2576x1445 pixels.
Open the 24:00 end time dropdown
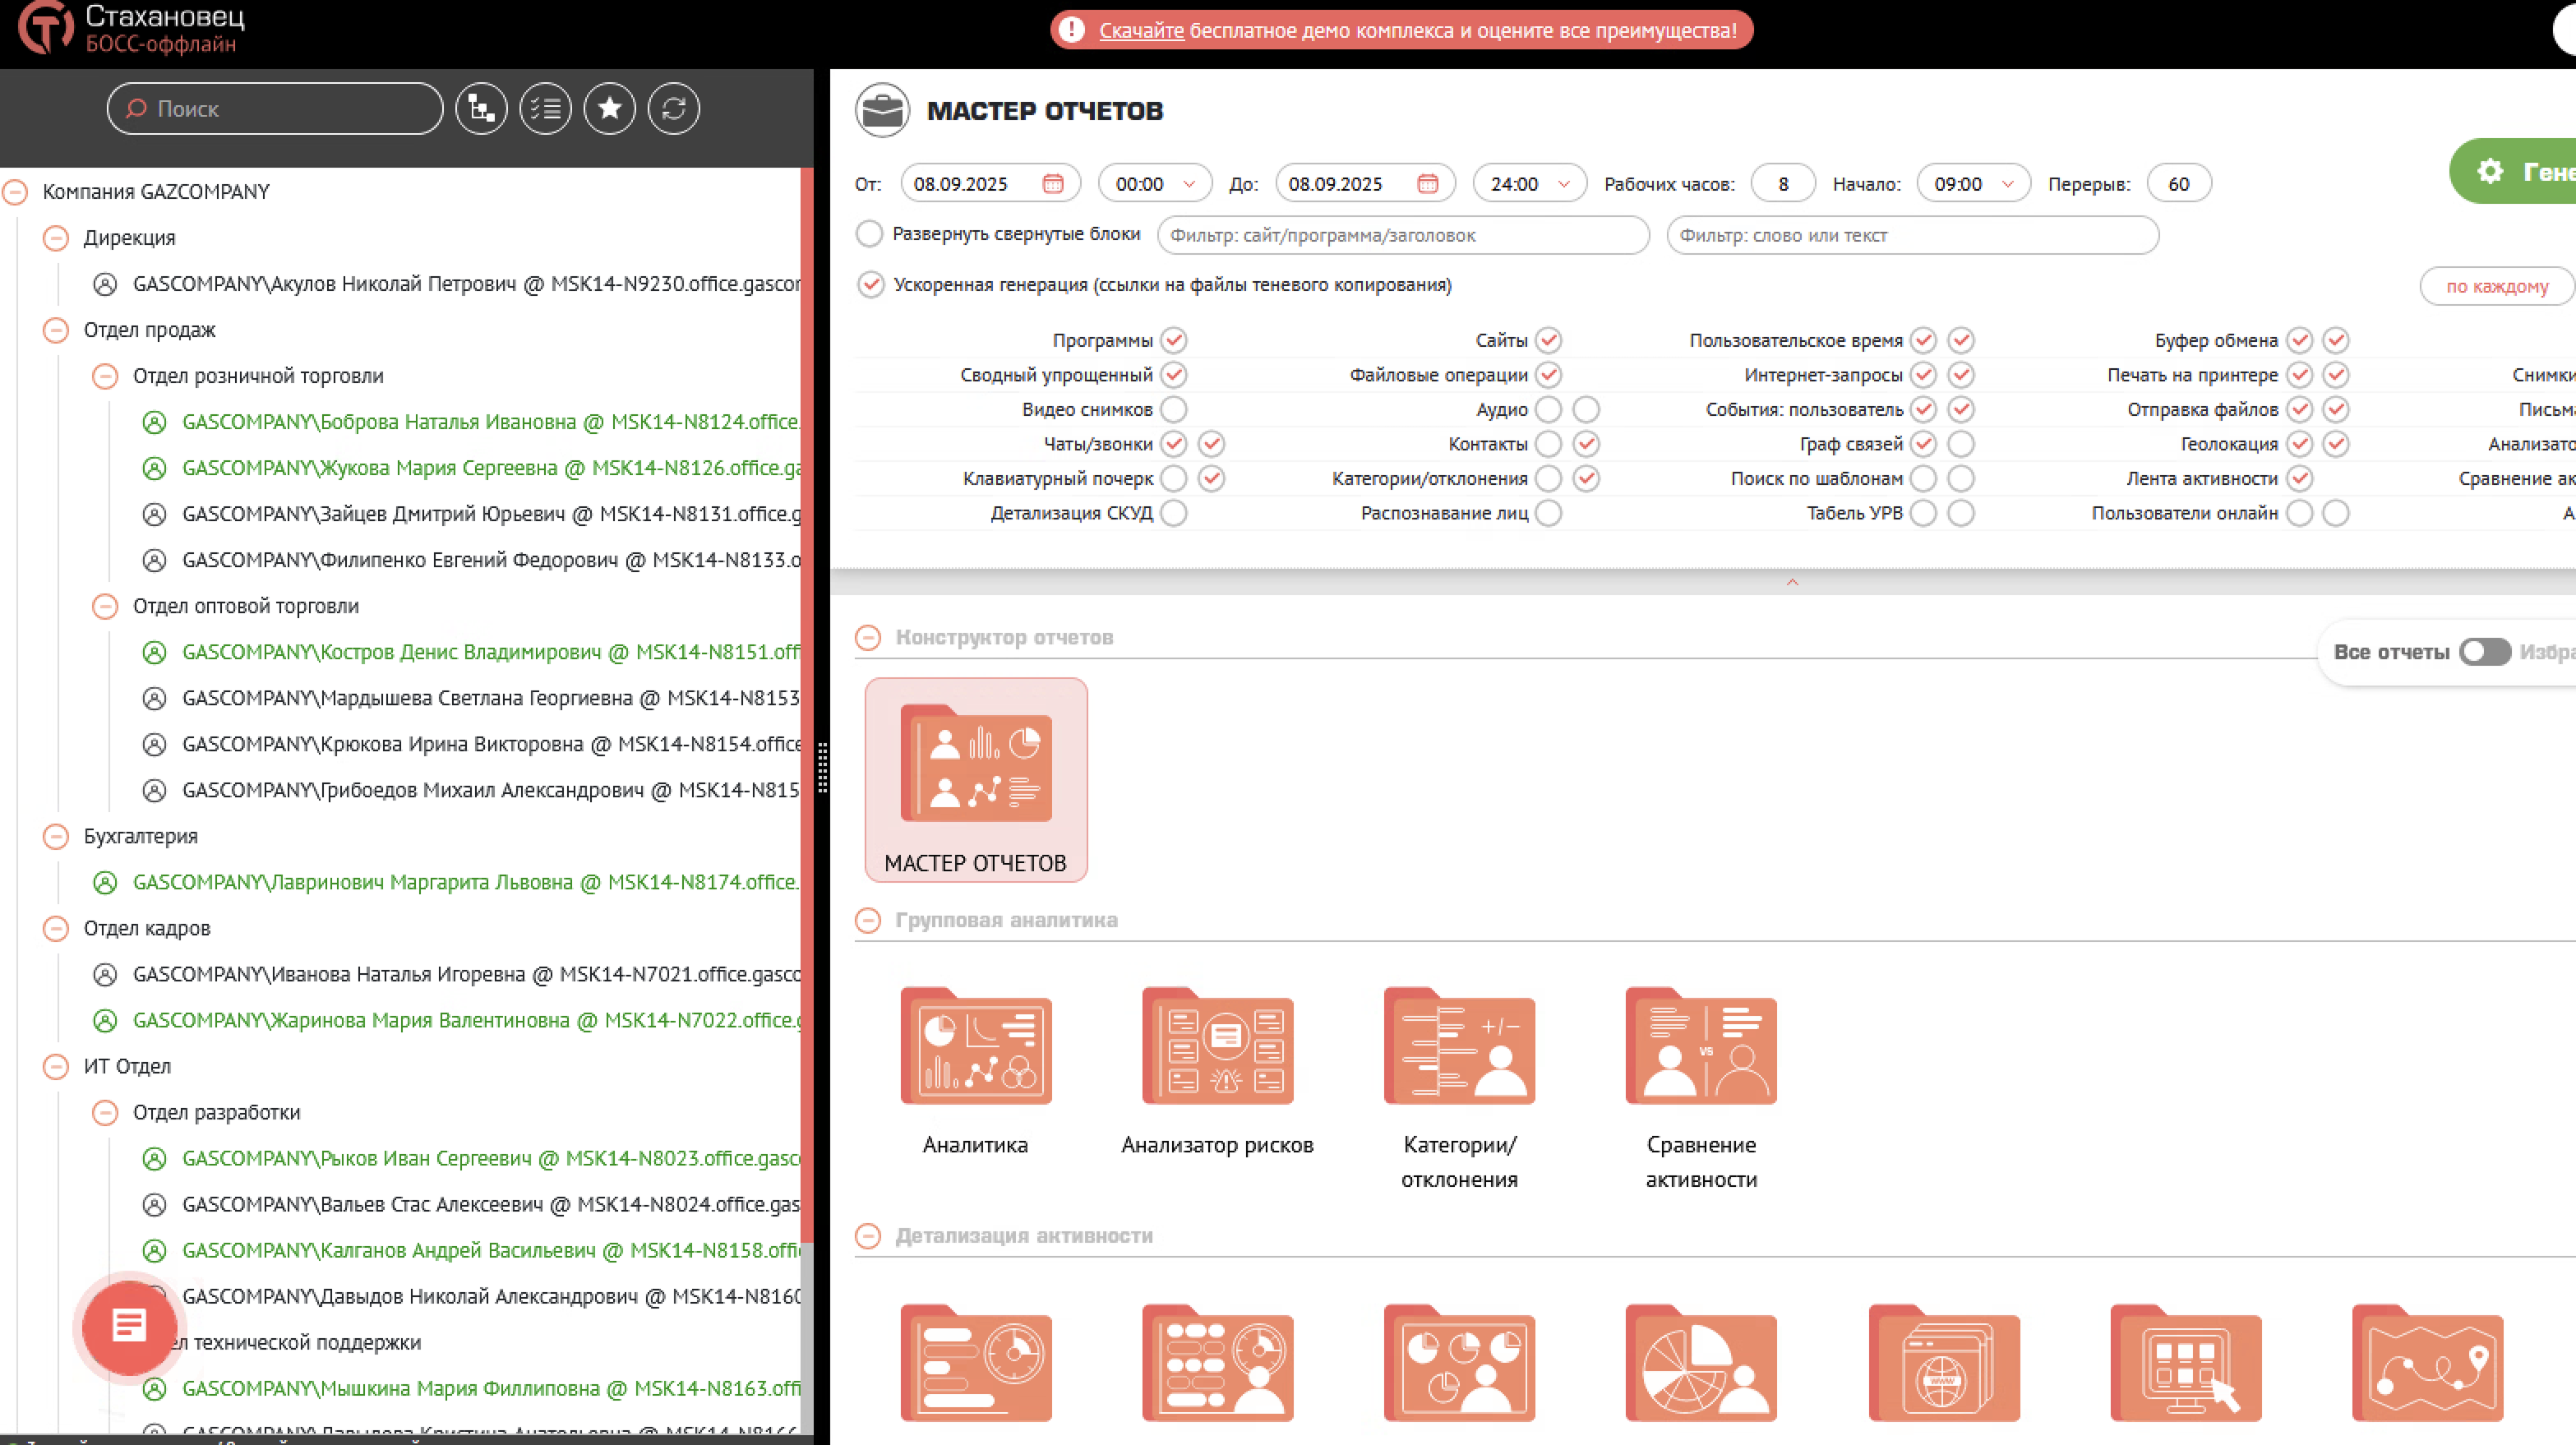point(1529,184)
